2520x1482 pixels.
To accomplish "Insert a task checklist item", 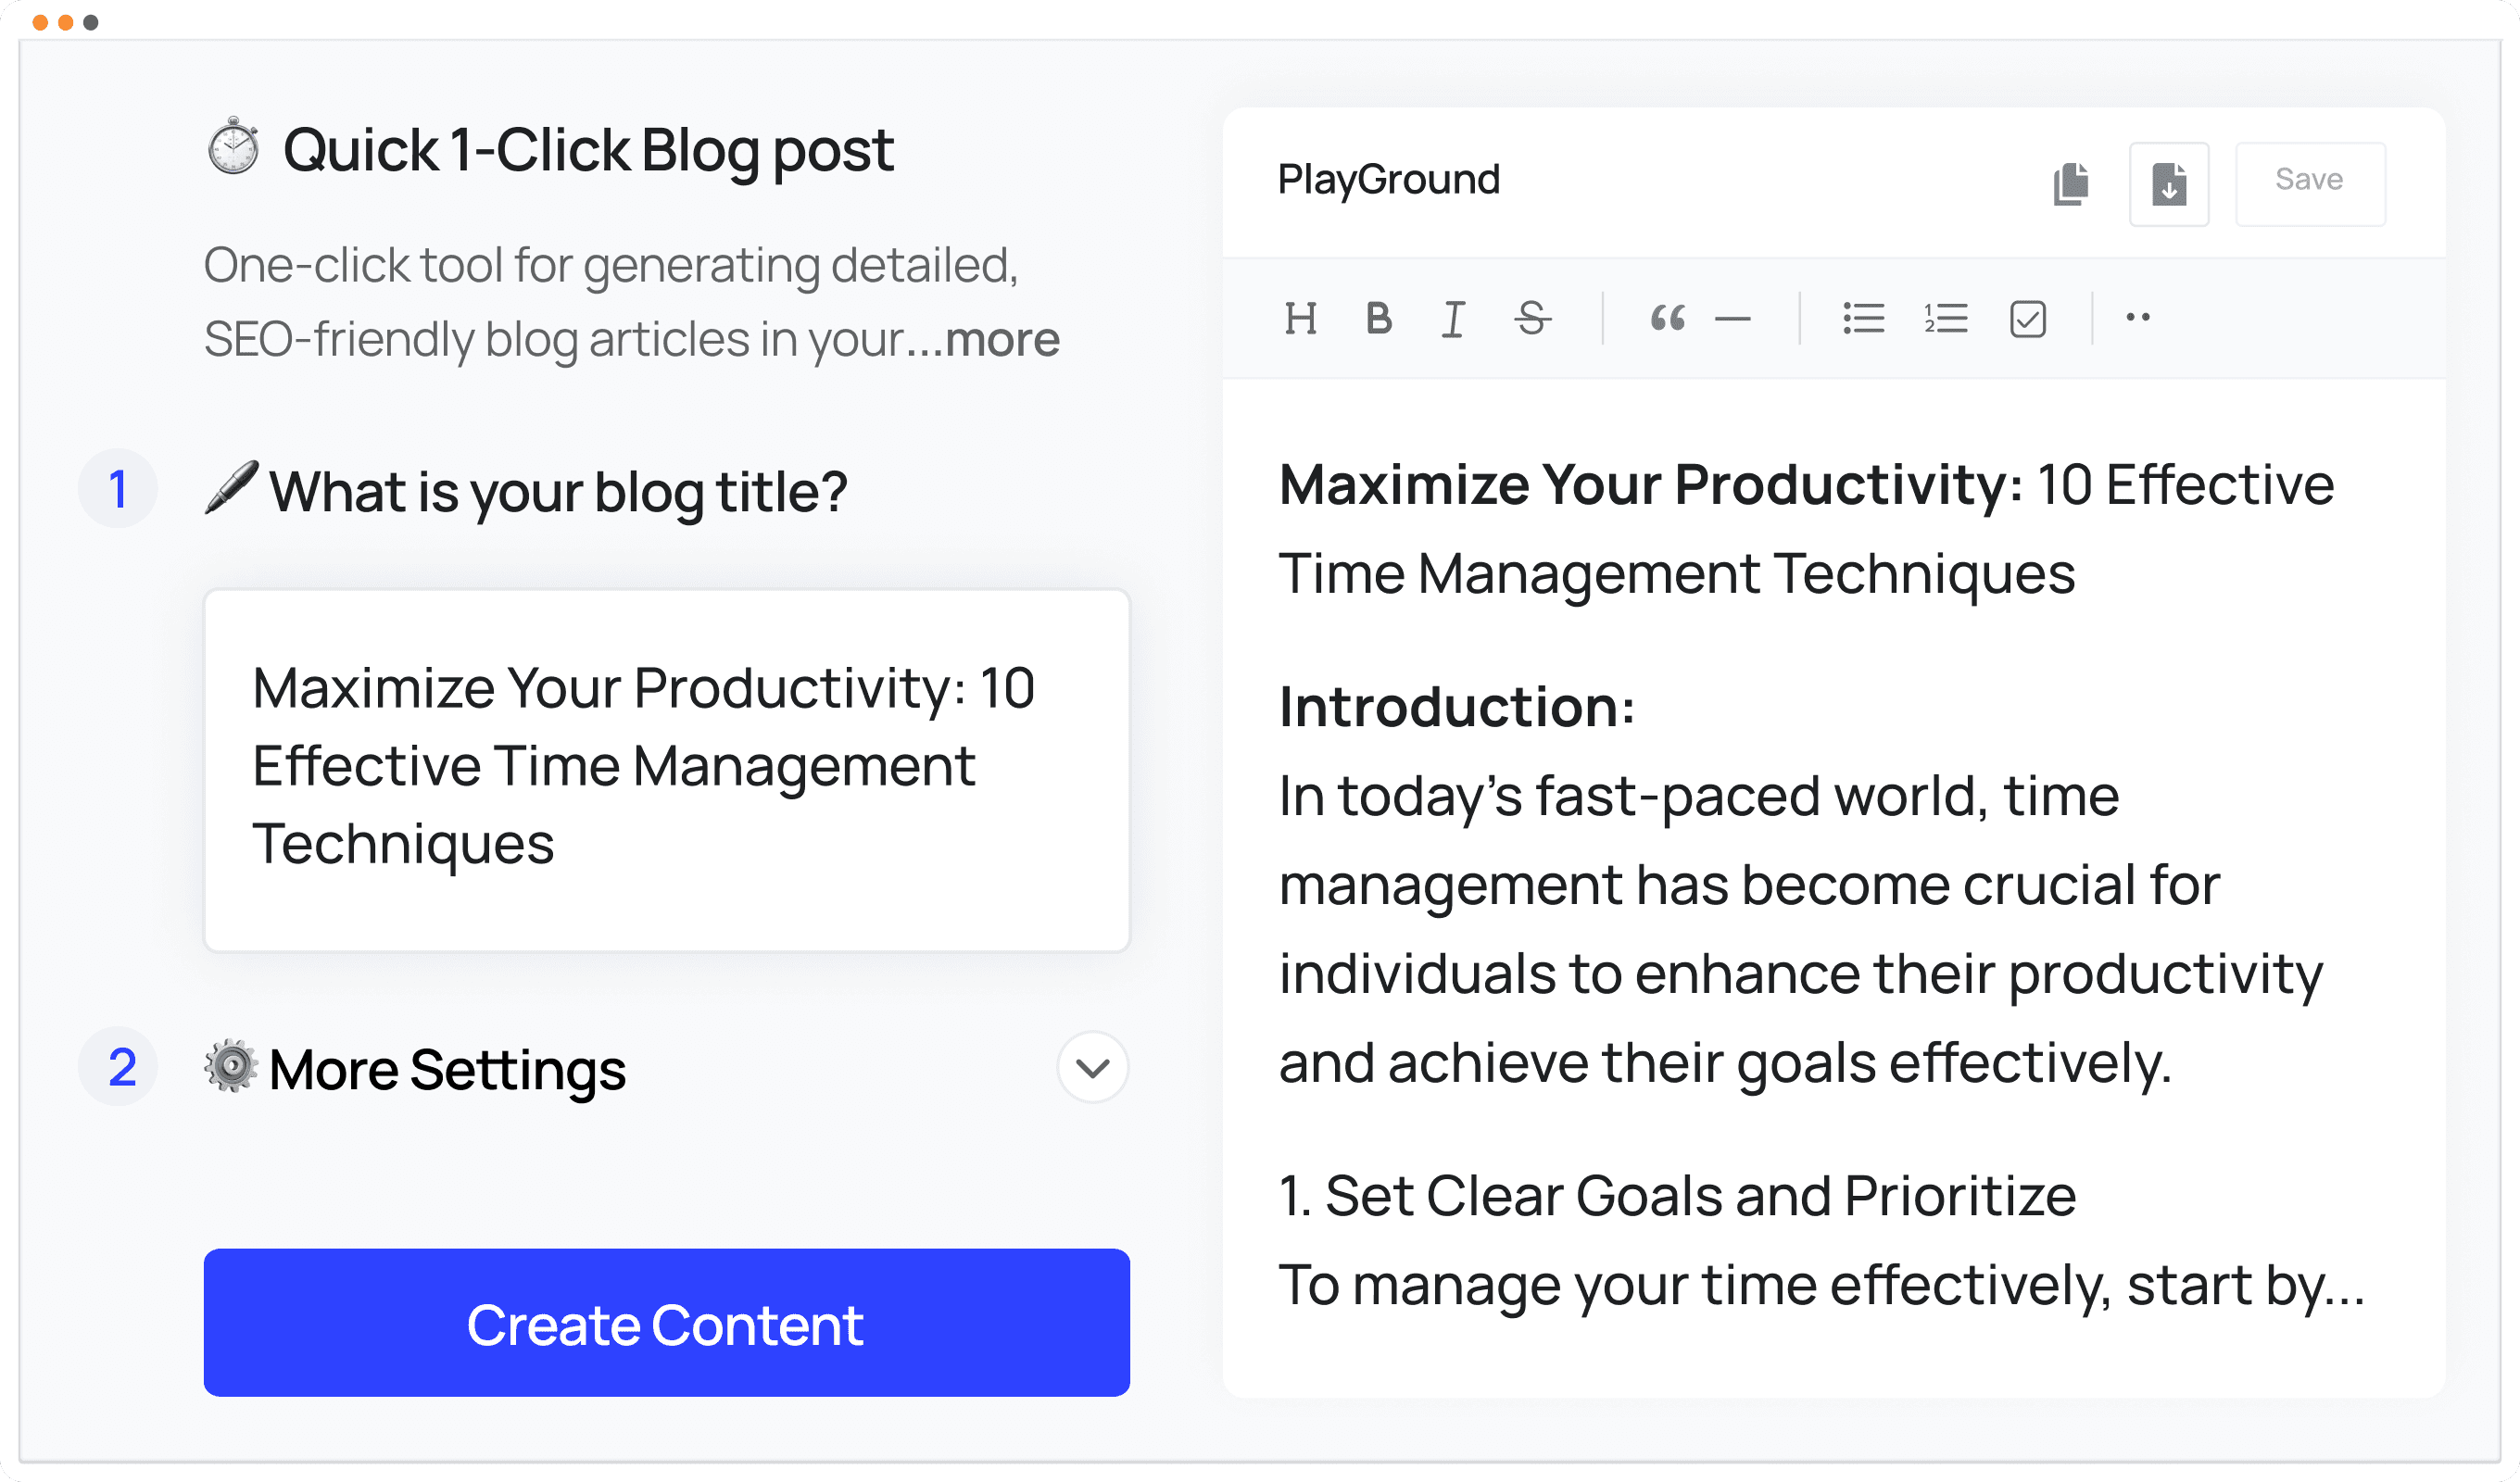I will [2027, 318].
